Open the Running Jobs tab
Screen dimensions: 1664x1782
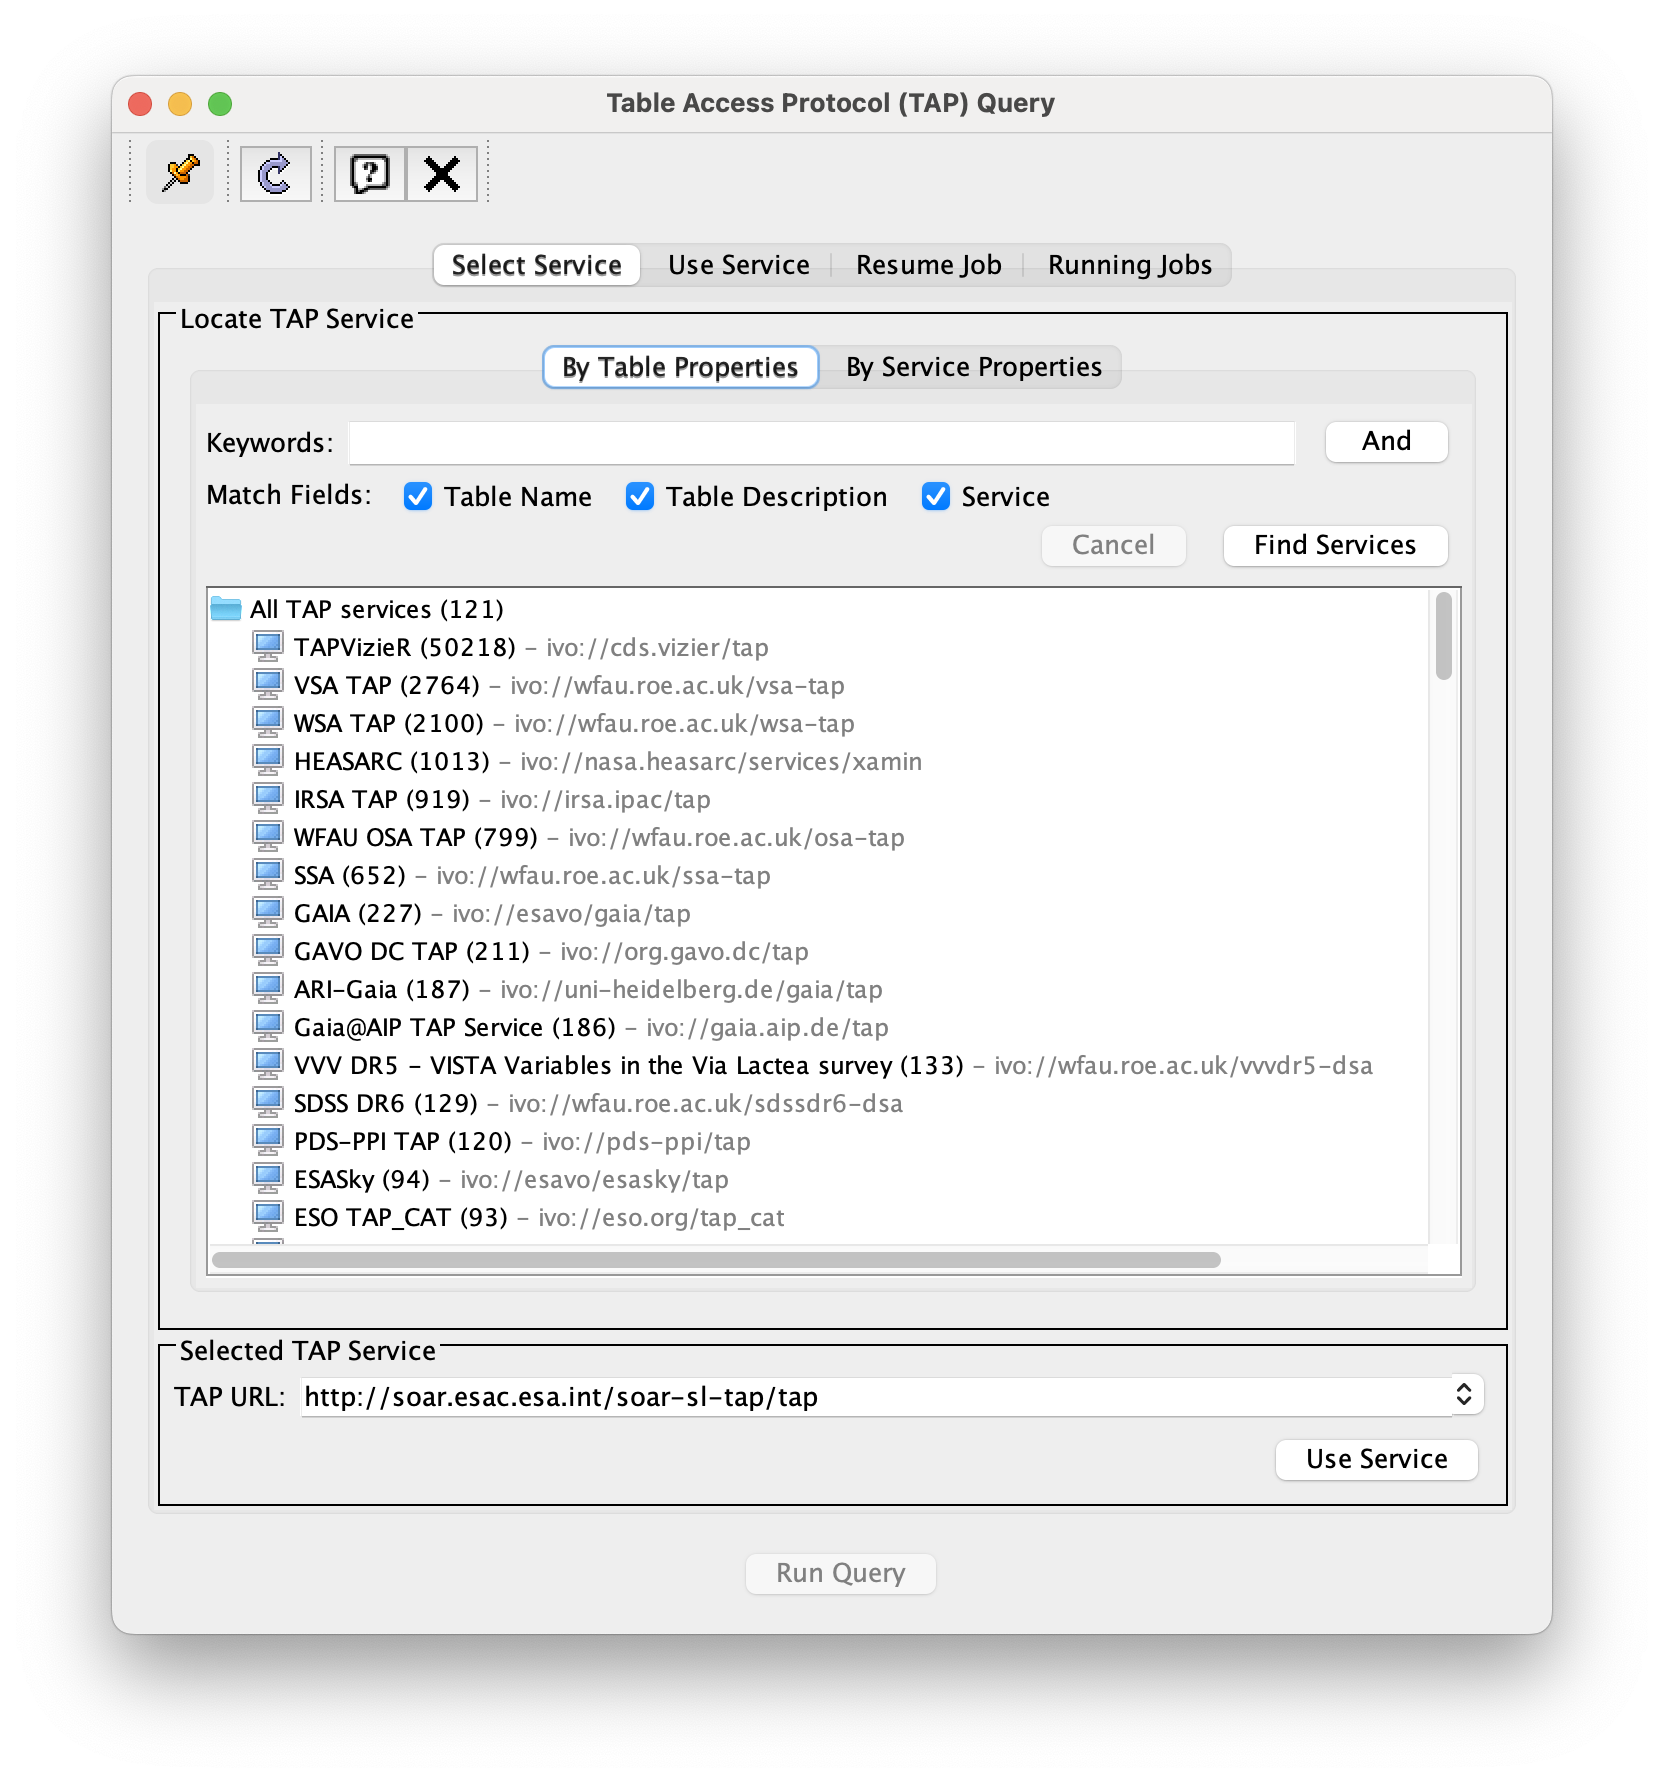[x=1130, y=265]
